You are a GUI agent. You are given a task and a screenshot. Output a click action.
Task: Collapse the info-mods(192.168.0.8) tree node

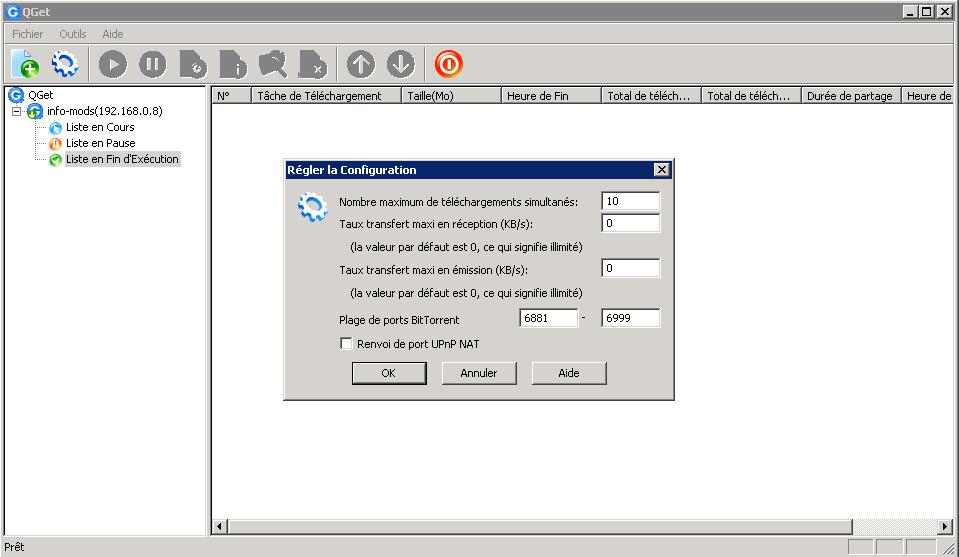(17, 111)
